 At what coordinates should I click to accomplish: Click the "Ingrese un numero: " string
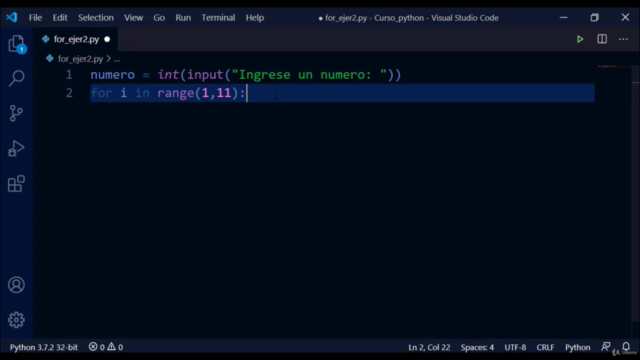(309, 75)
